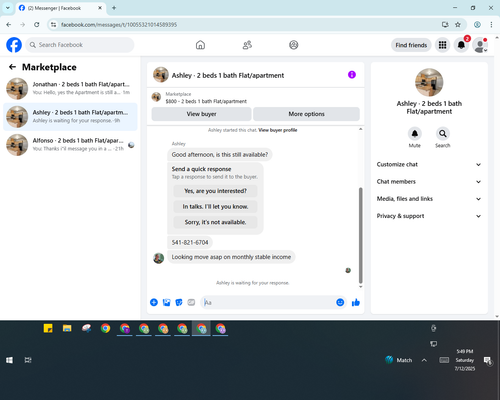Open the notifications bell with badge
This screenshot has height=400, width=500.
pos(461,45)
